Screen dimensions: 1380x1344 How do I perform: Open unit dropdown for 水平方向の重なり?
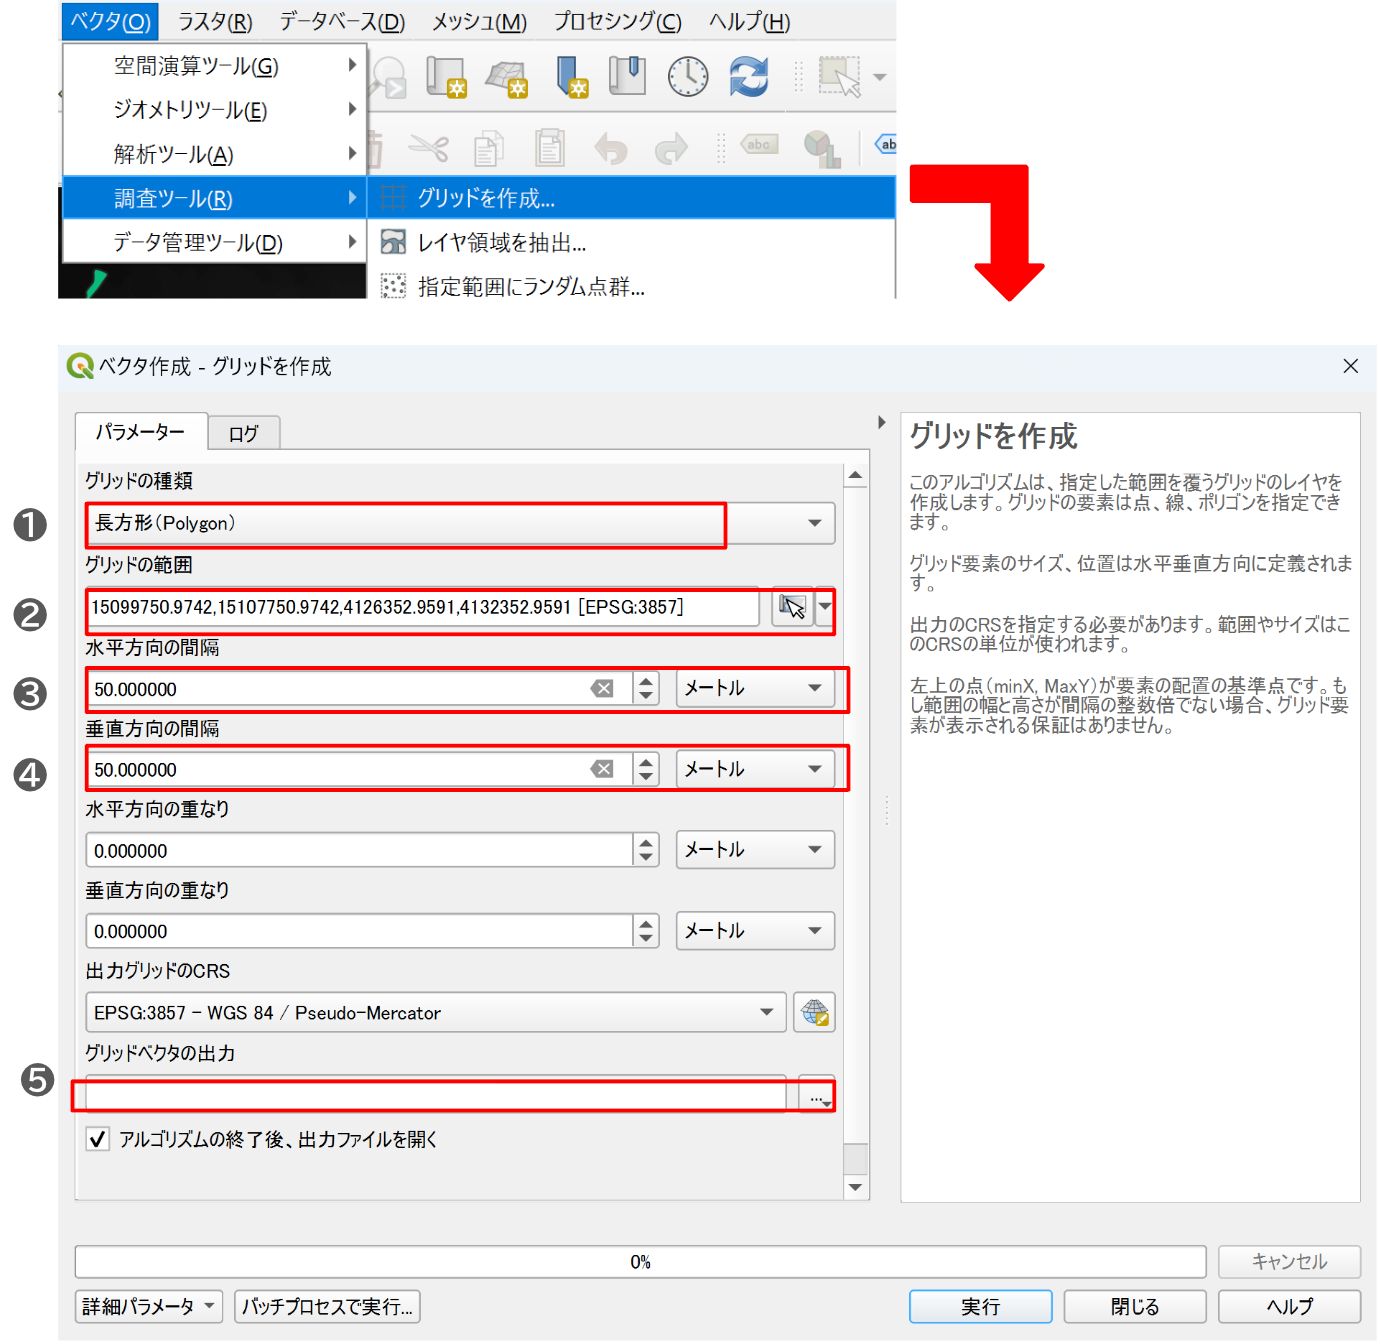point(755,850)
